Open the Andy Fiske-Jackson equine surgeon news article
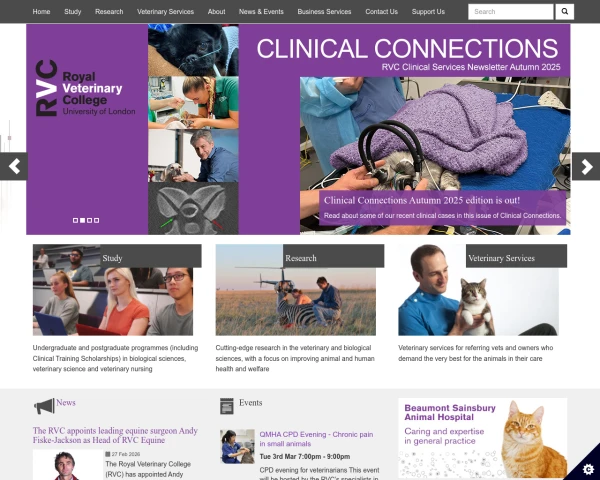The image size is (600, 480). tap(115, 435)
